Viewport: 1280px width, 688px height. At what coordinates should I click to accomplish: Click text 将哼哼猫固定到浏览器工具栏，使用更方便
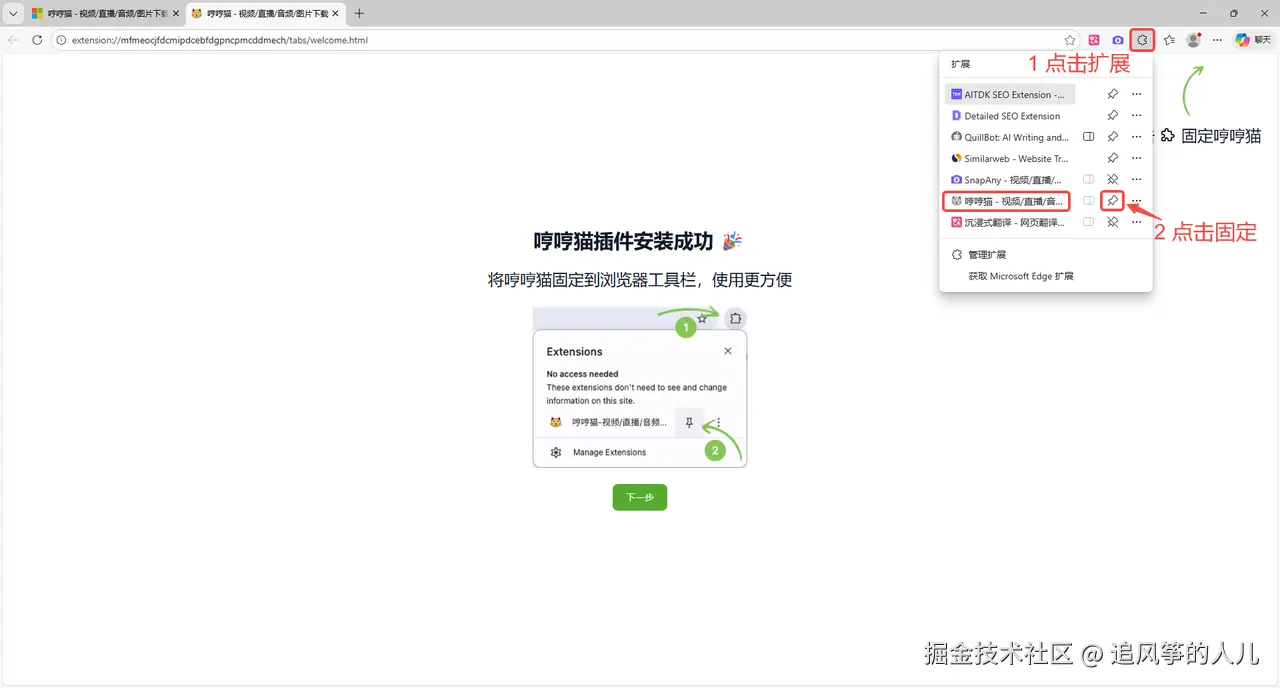640,280
